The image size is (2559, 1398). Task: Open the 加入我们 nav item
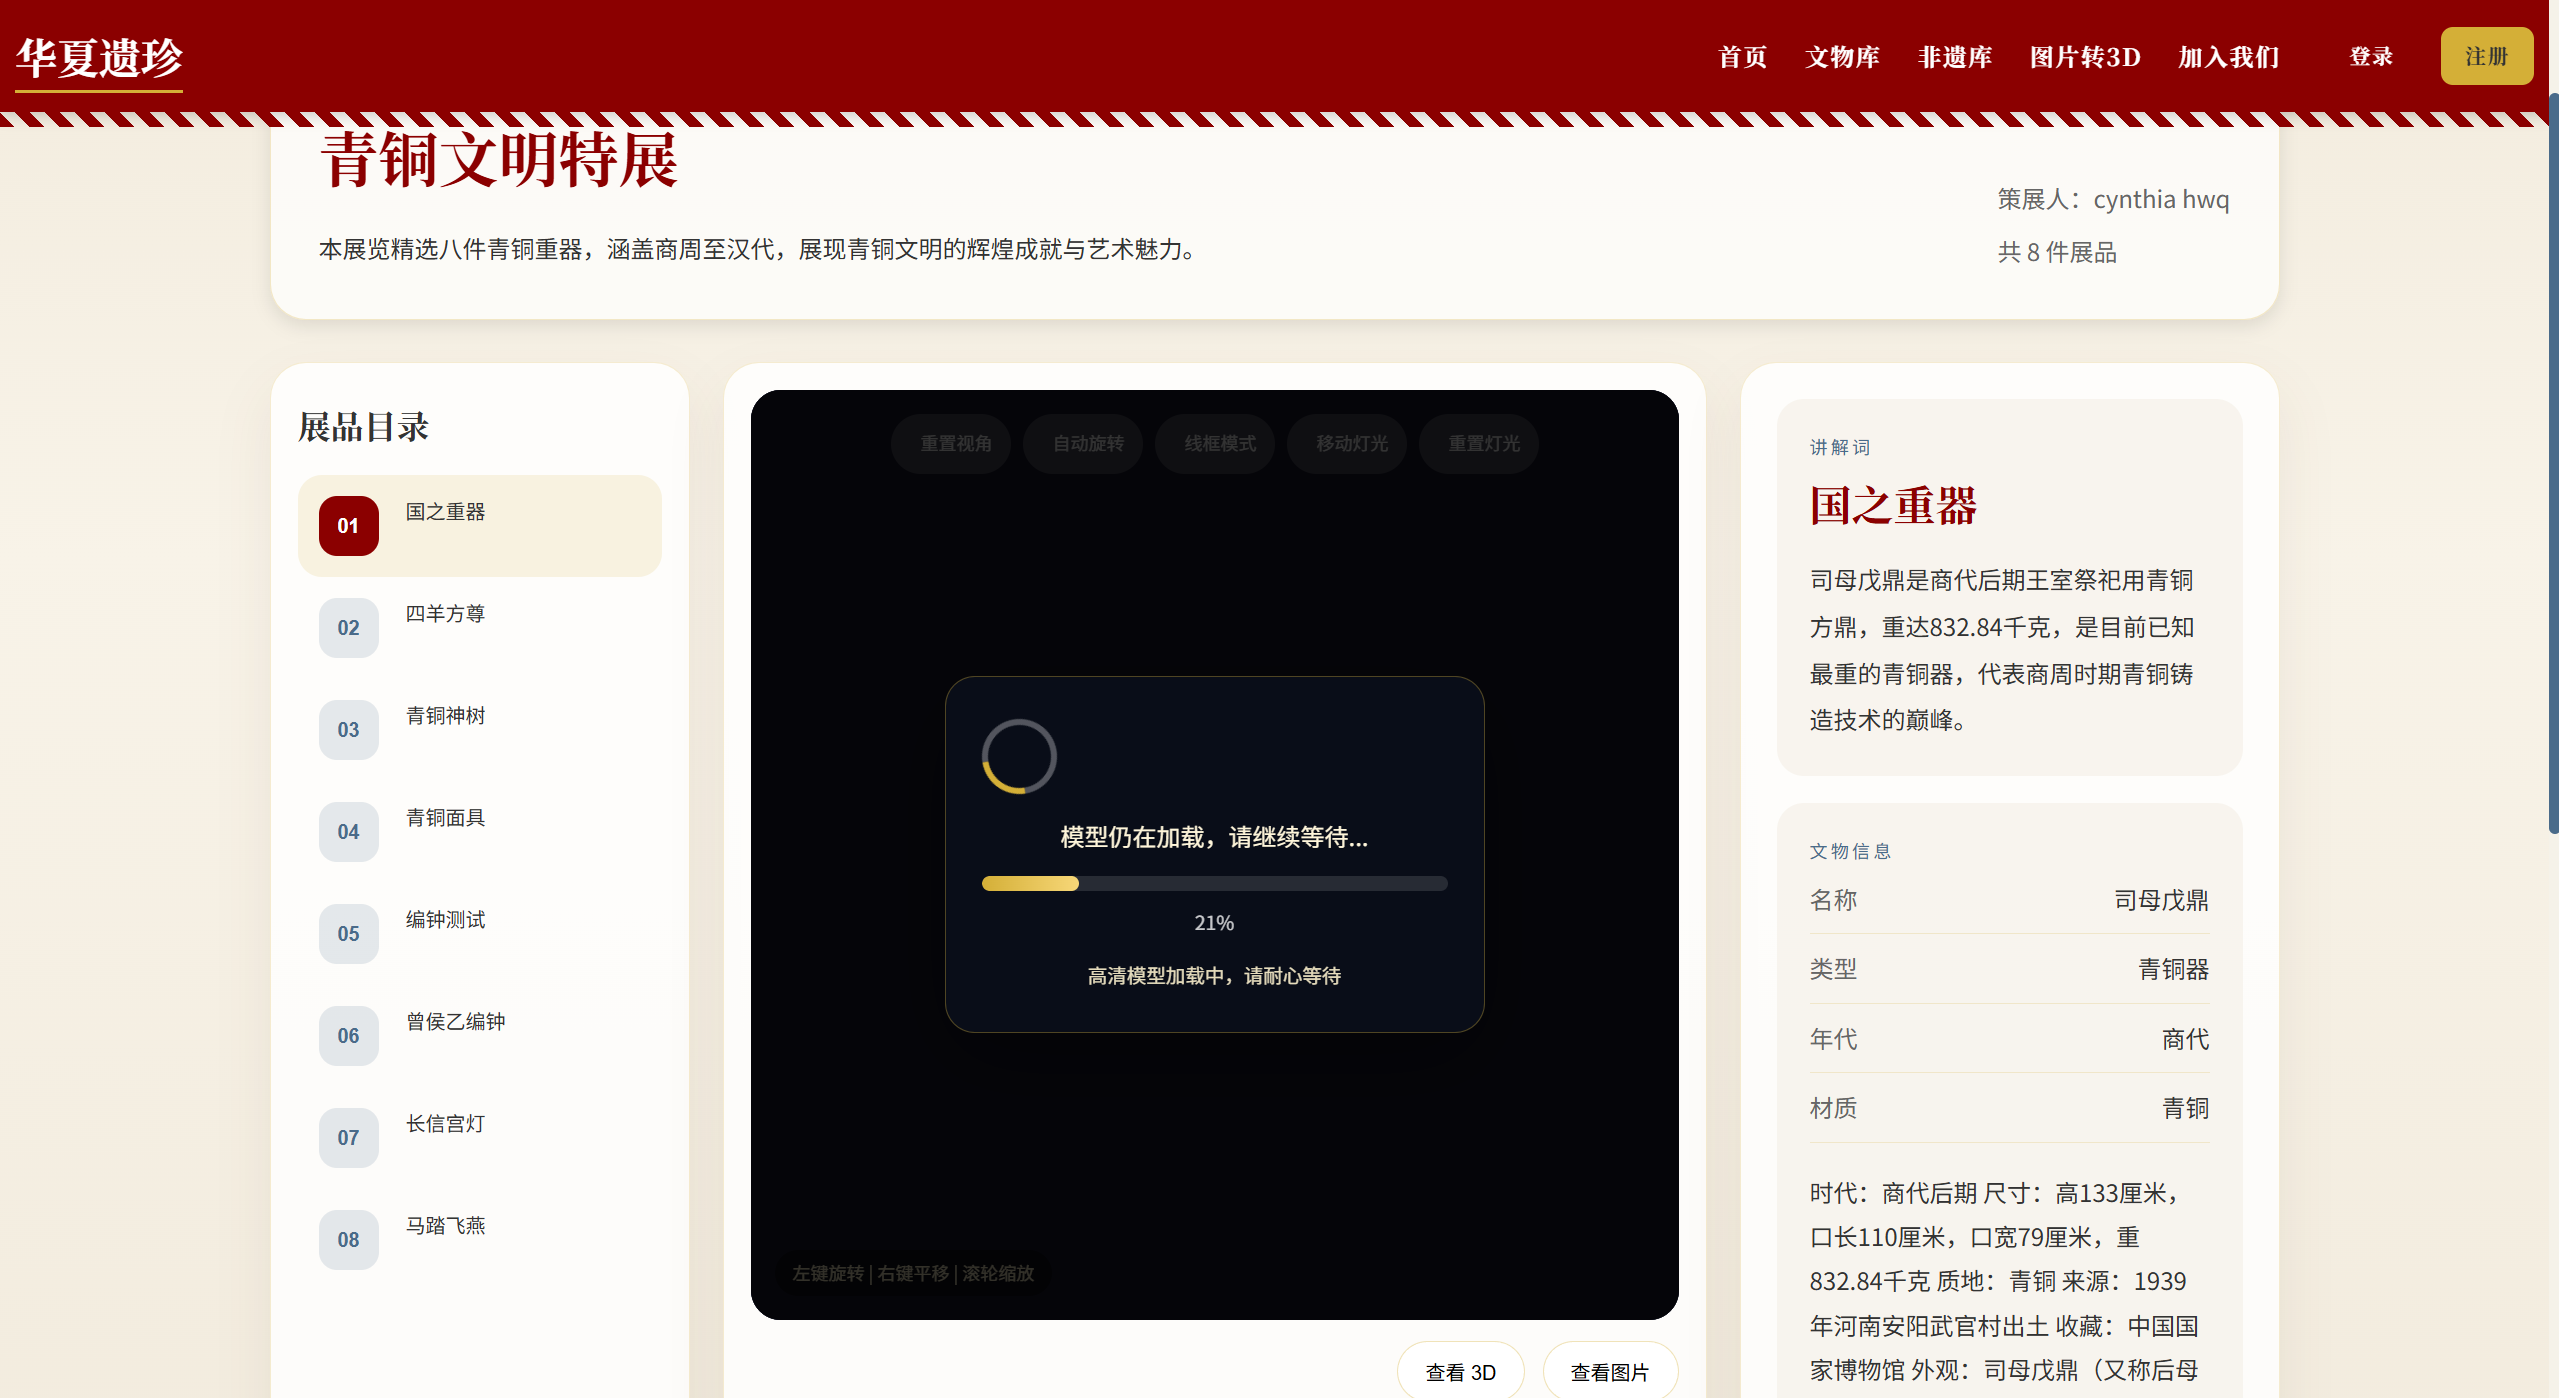2228,57
